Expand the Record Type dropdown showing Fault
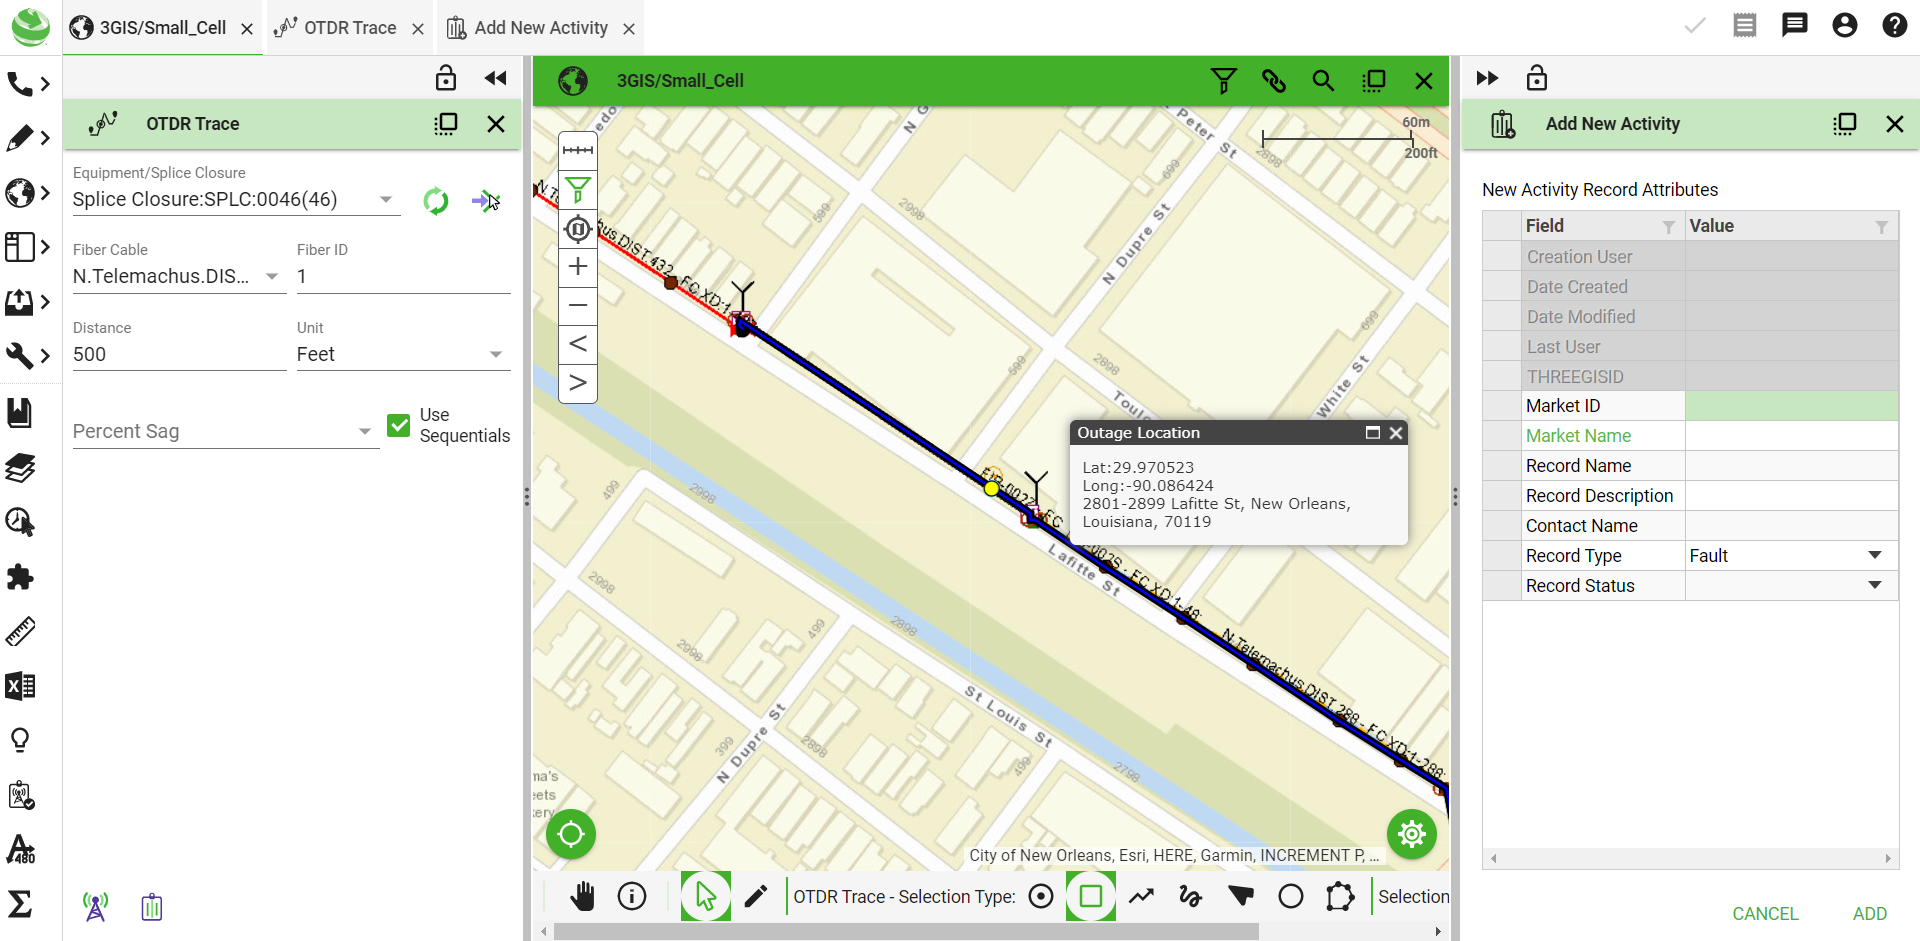The height and width of the screenshot is (941, 1920). (1875, 555)
